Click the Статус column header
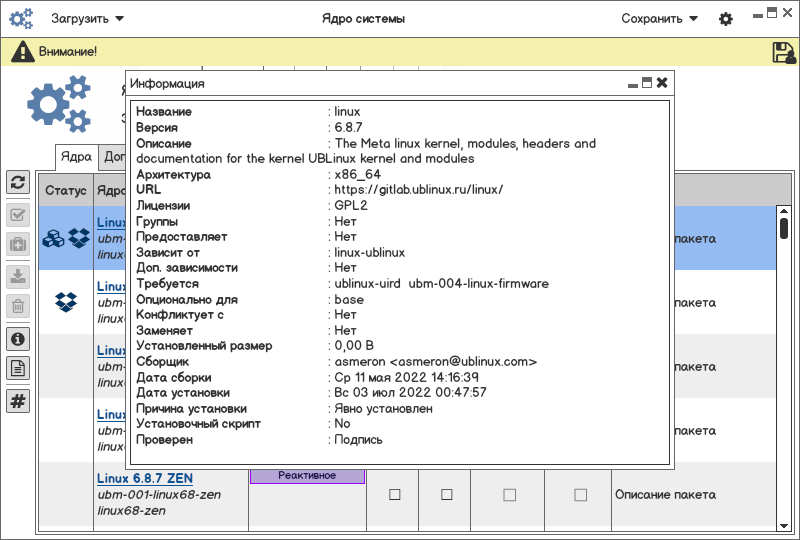This screenshot has width=800, height=540. click(66, 190)
